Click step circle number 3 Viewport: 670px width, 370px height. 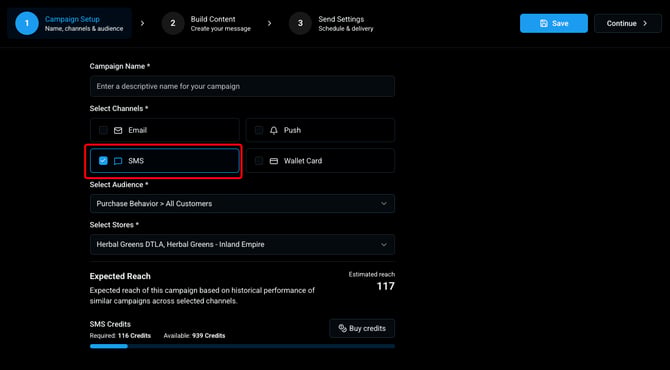tap(300, 23)
